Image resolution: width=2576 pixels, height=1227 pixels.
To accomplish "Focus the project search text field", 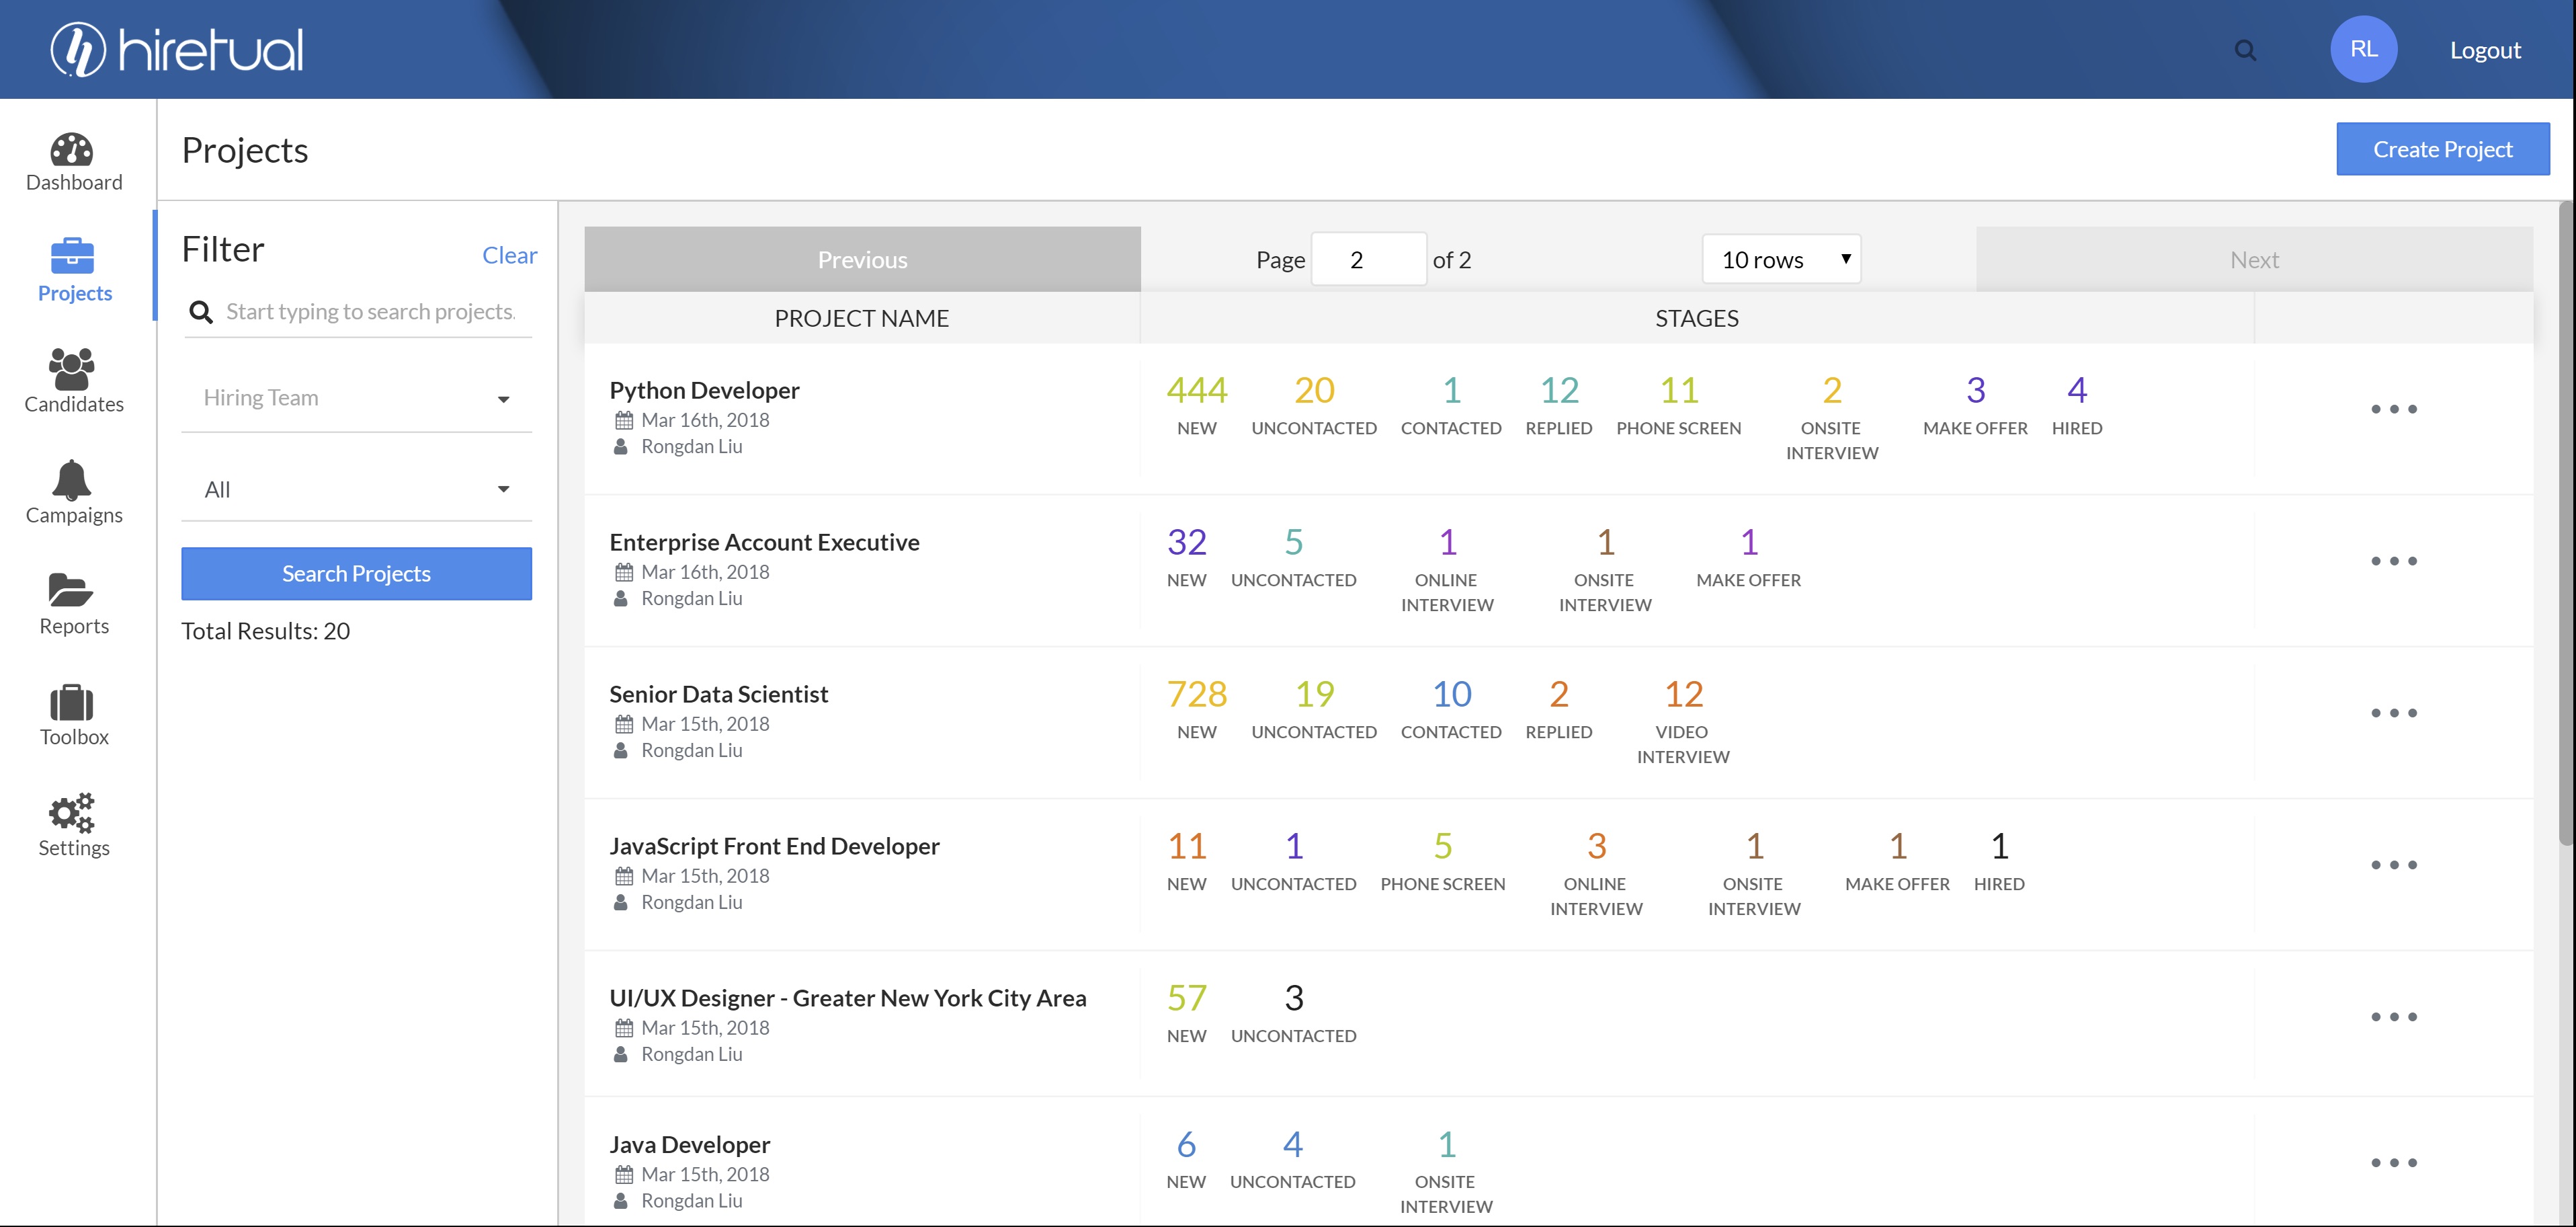I will point(371,312).
